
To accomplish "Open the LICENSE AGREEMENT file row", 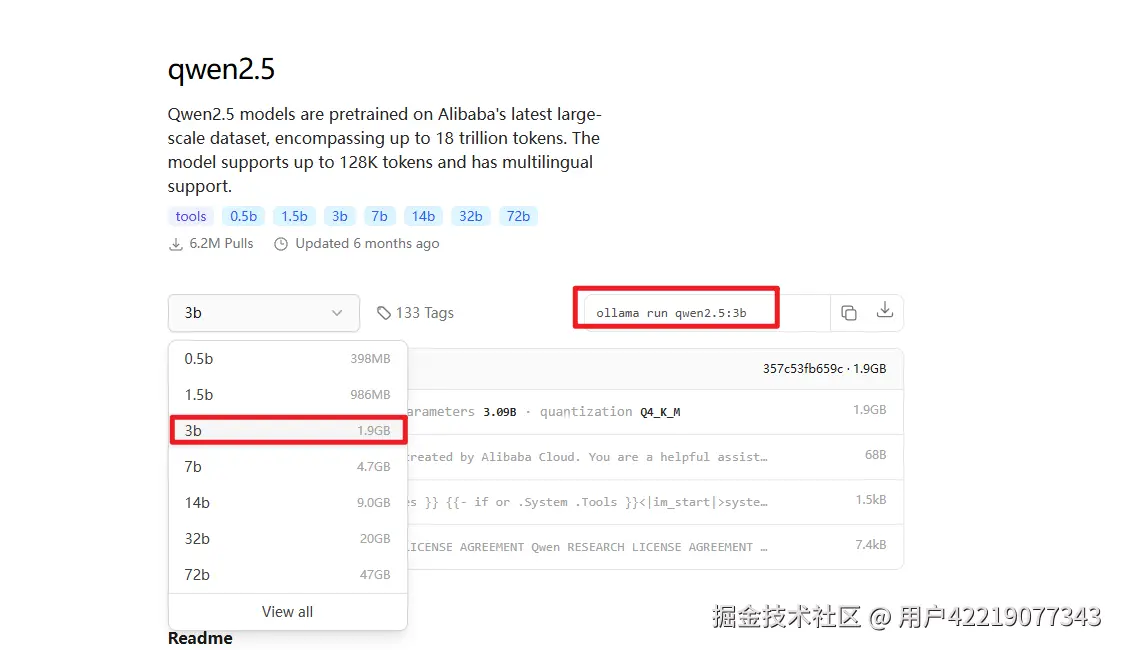I will point(655,547).
